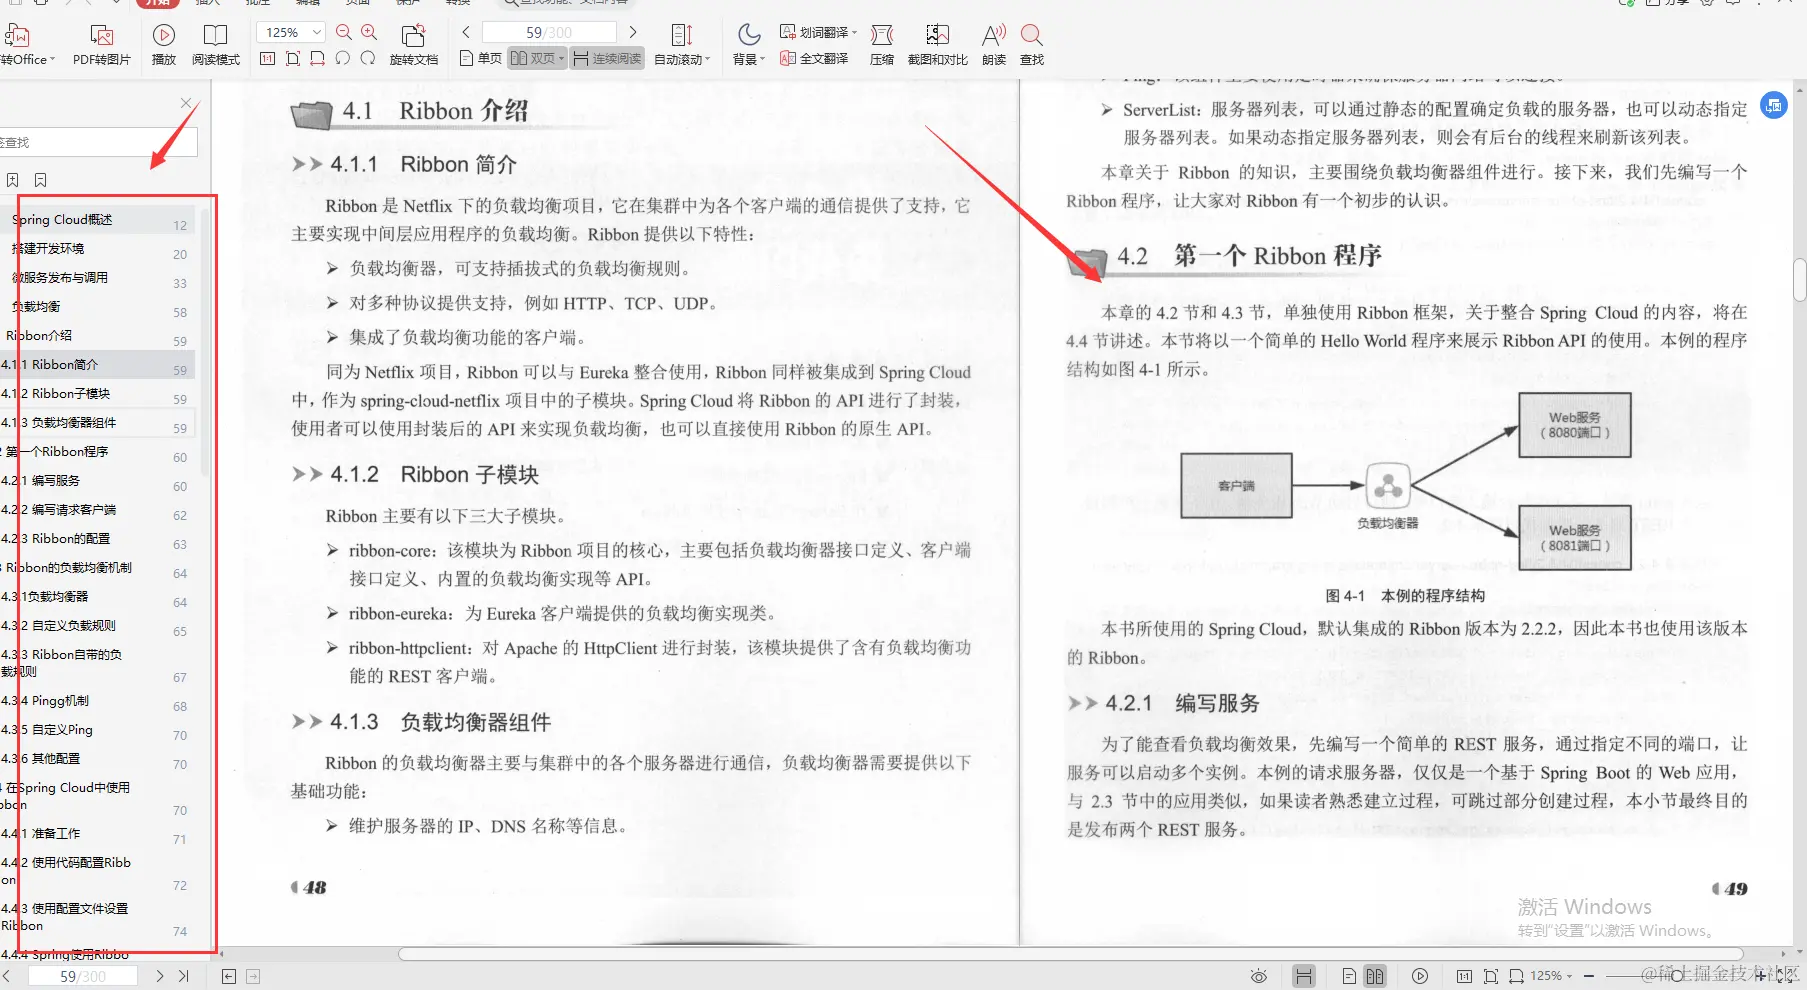Switch to the 插入 ribbon tab
Image resolution: width=1807 pixels, height=990 pixels.
pyautogui.click(x=207, y=3)
